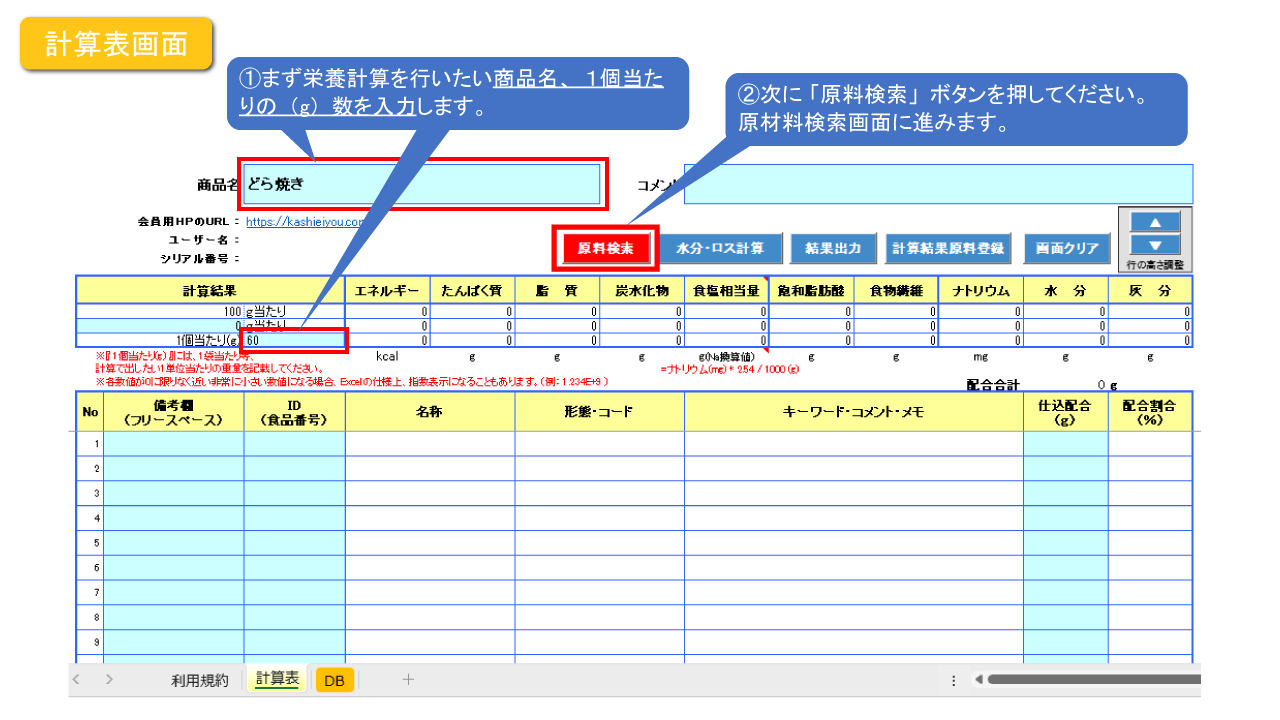Select the 商品名 field containing どら焼き
Screen dimensions: 1280x720
click(421, 184)
